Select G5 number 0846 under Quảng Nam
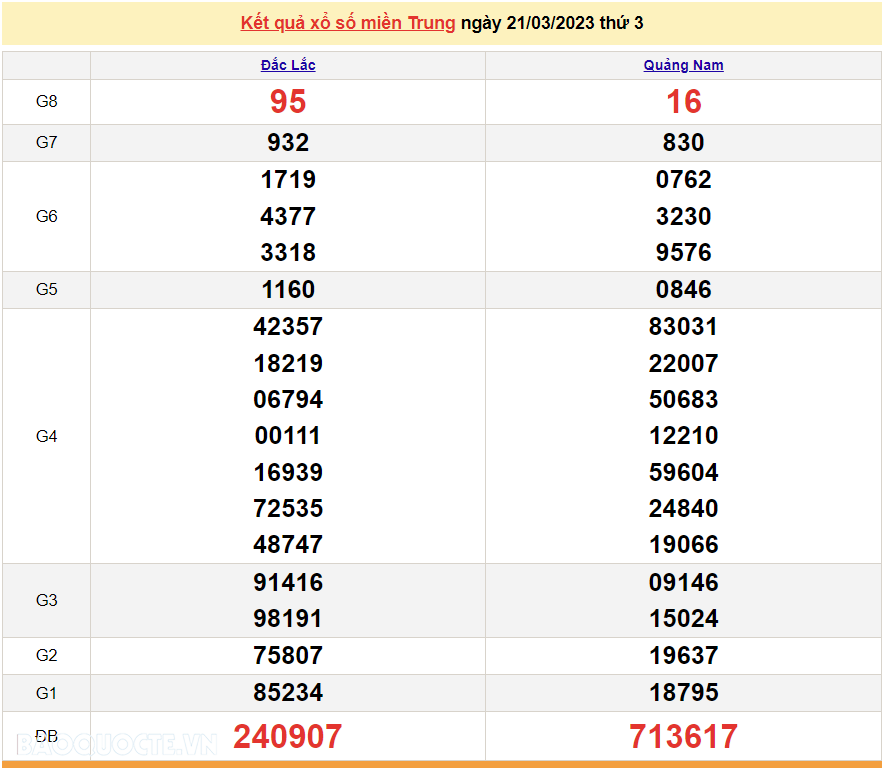The image size is (884, 768). 683,290
